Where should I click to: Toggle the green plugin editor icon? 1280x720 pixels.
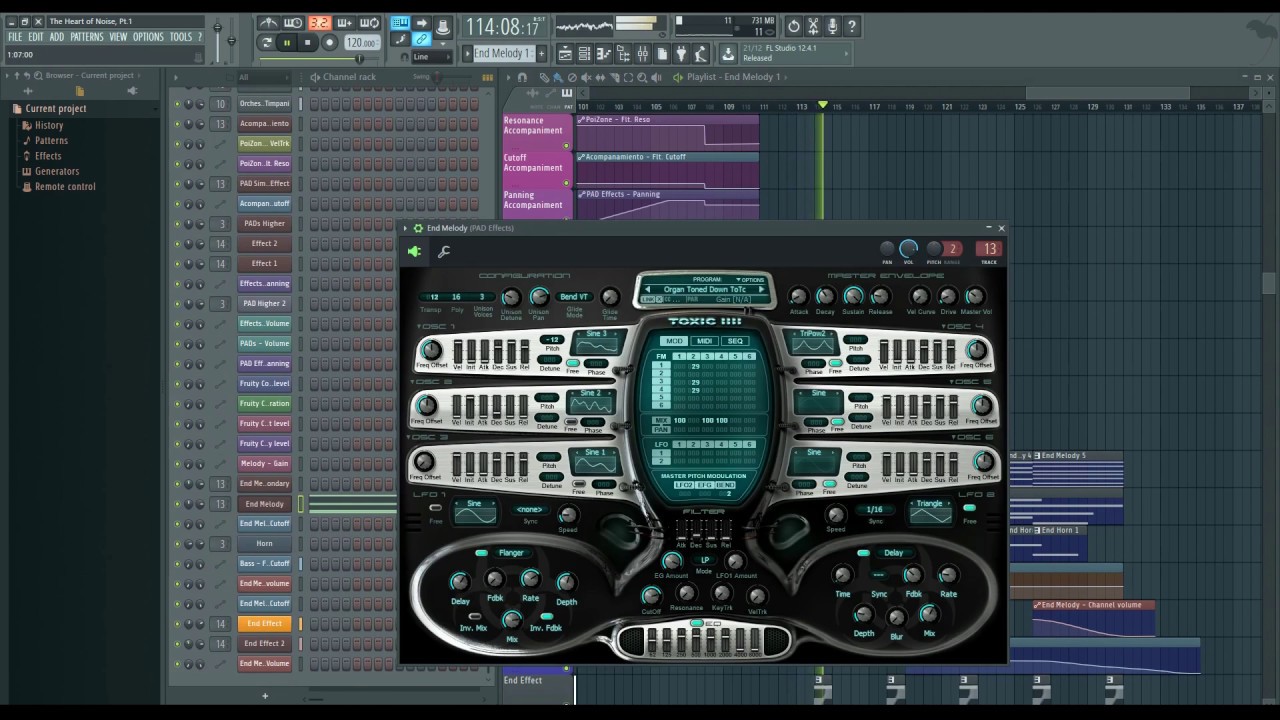point(414,253)
